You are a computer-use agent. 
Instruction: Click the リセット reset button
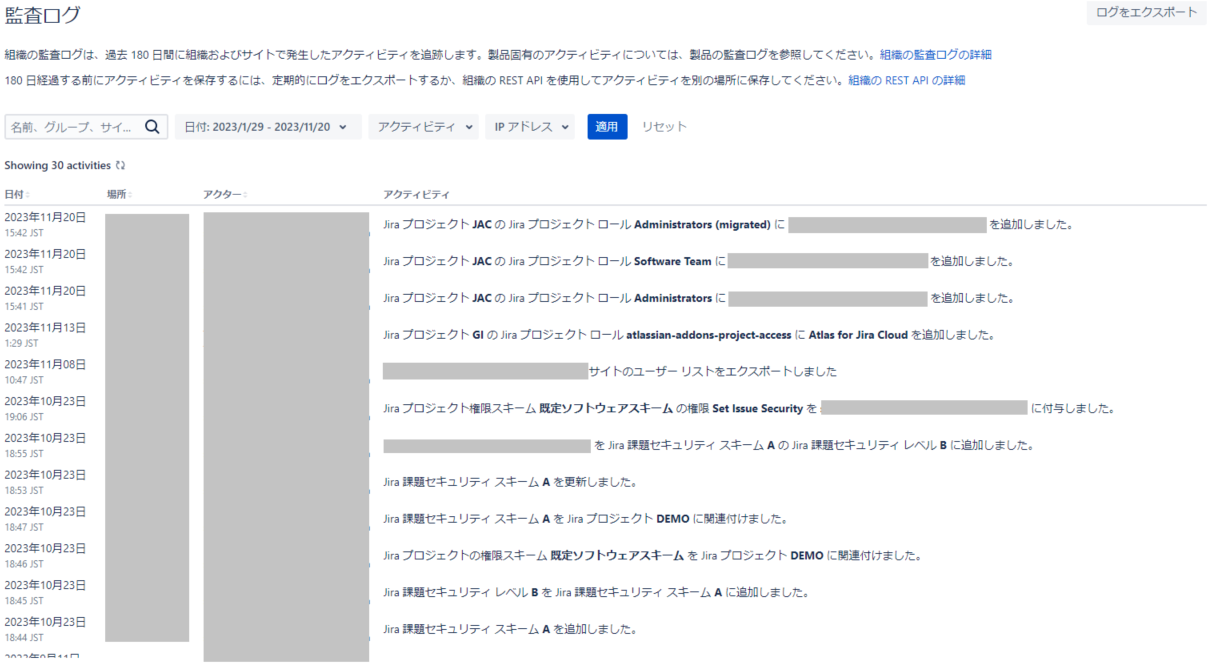coord(664,127)
